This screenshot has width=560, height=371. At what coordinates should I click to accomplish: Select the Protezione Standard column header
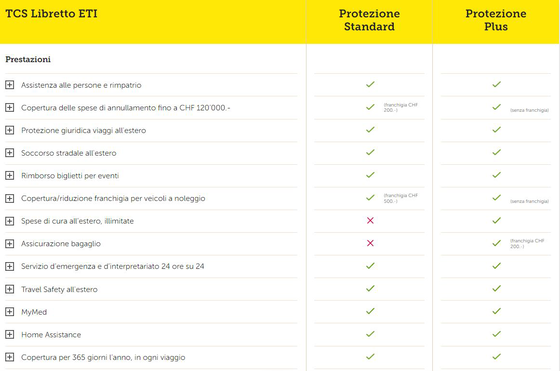[369, 20]
